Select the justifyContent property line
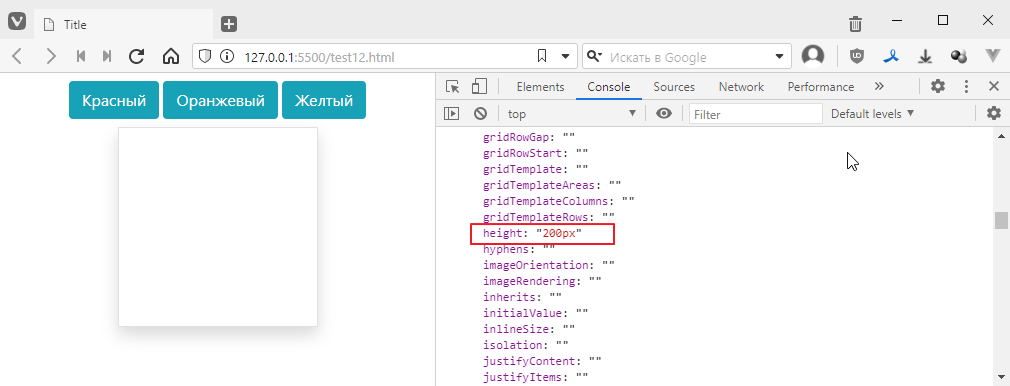Screen dimensions: 1010x386 [542, 361]
